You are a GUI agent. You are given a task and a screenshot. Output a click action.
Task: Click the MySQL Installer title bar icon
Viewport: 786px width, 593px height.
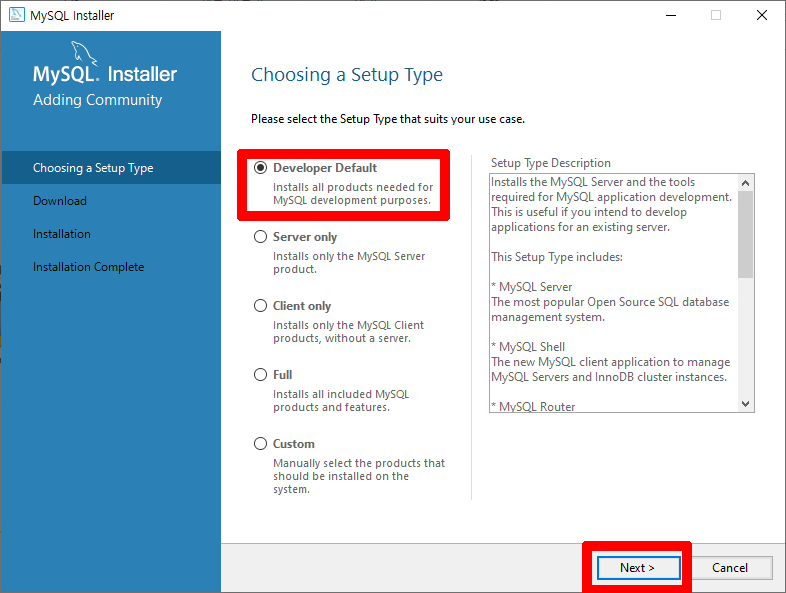pyautogui.click(x=17, y=15)
